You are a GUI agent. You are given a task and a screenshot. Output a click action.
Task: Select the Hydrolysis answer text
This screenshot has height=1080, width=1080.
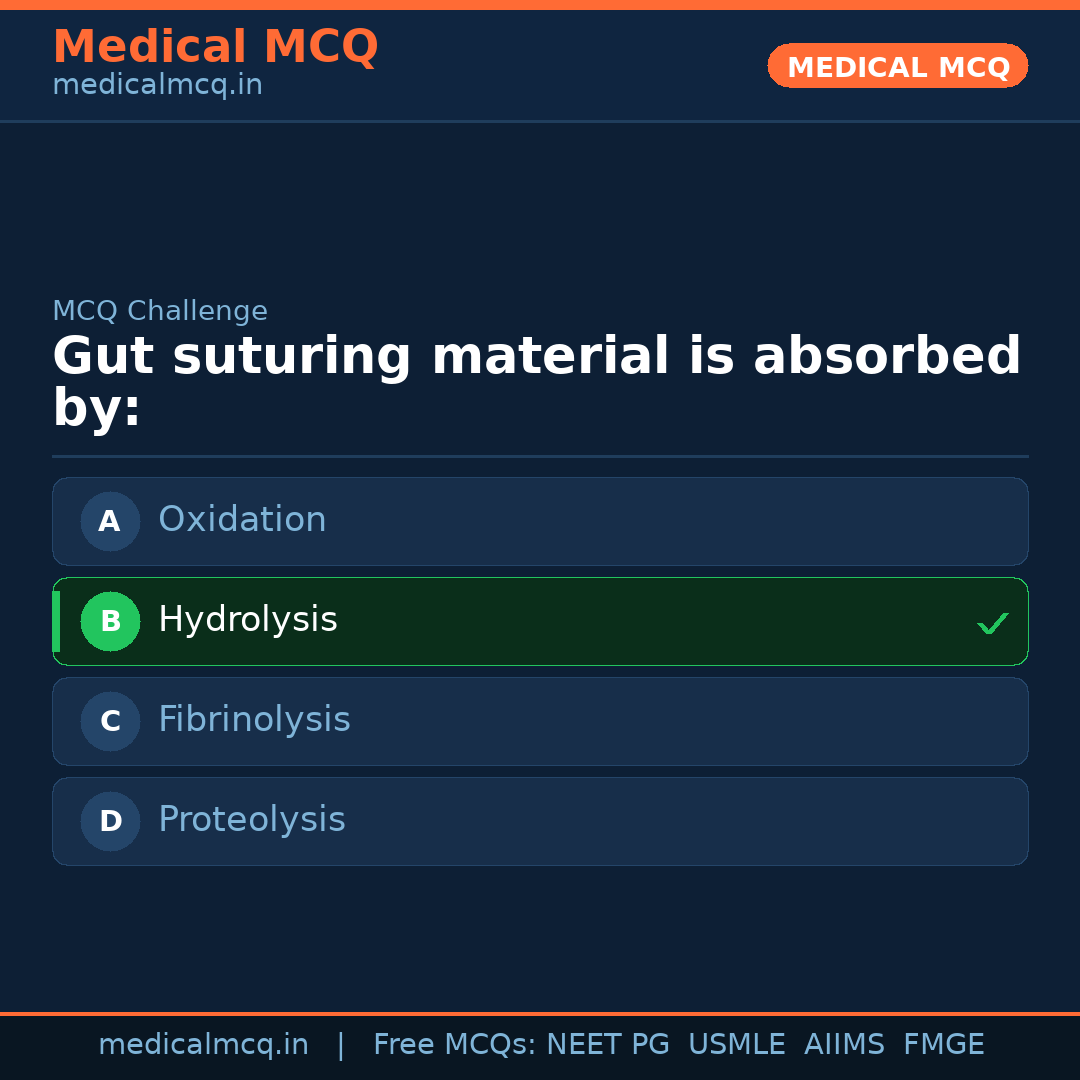coord(248,620)
